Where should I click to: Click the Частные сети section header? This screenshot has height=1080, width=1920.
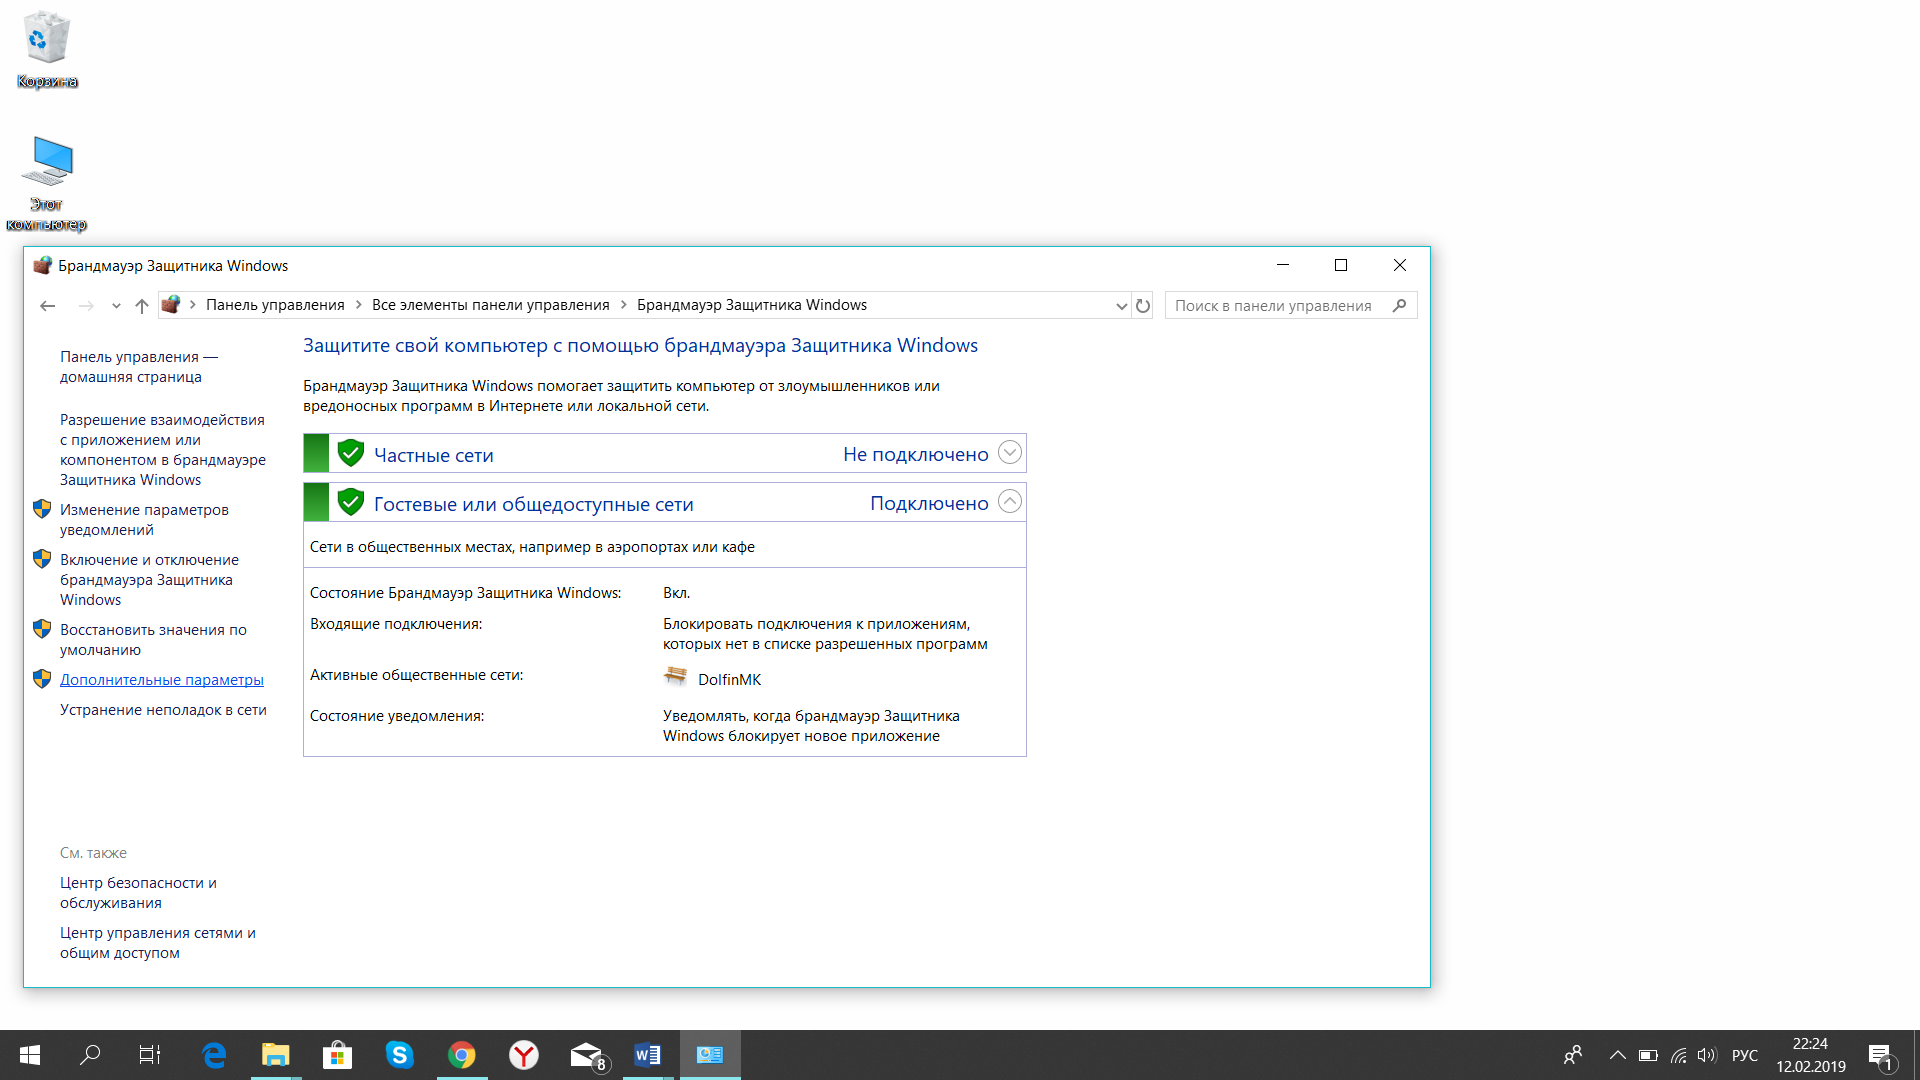[665, 453]
